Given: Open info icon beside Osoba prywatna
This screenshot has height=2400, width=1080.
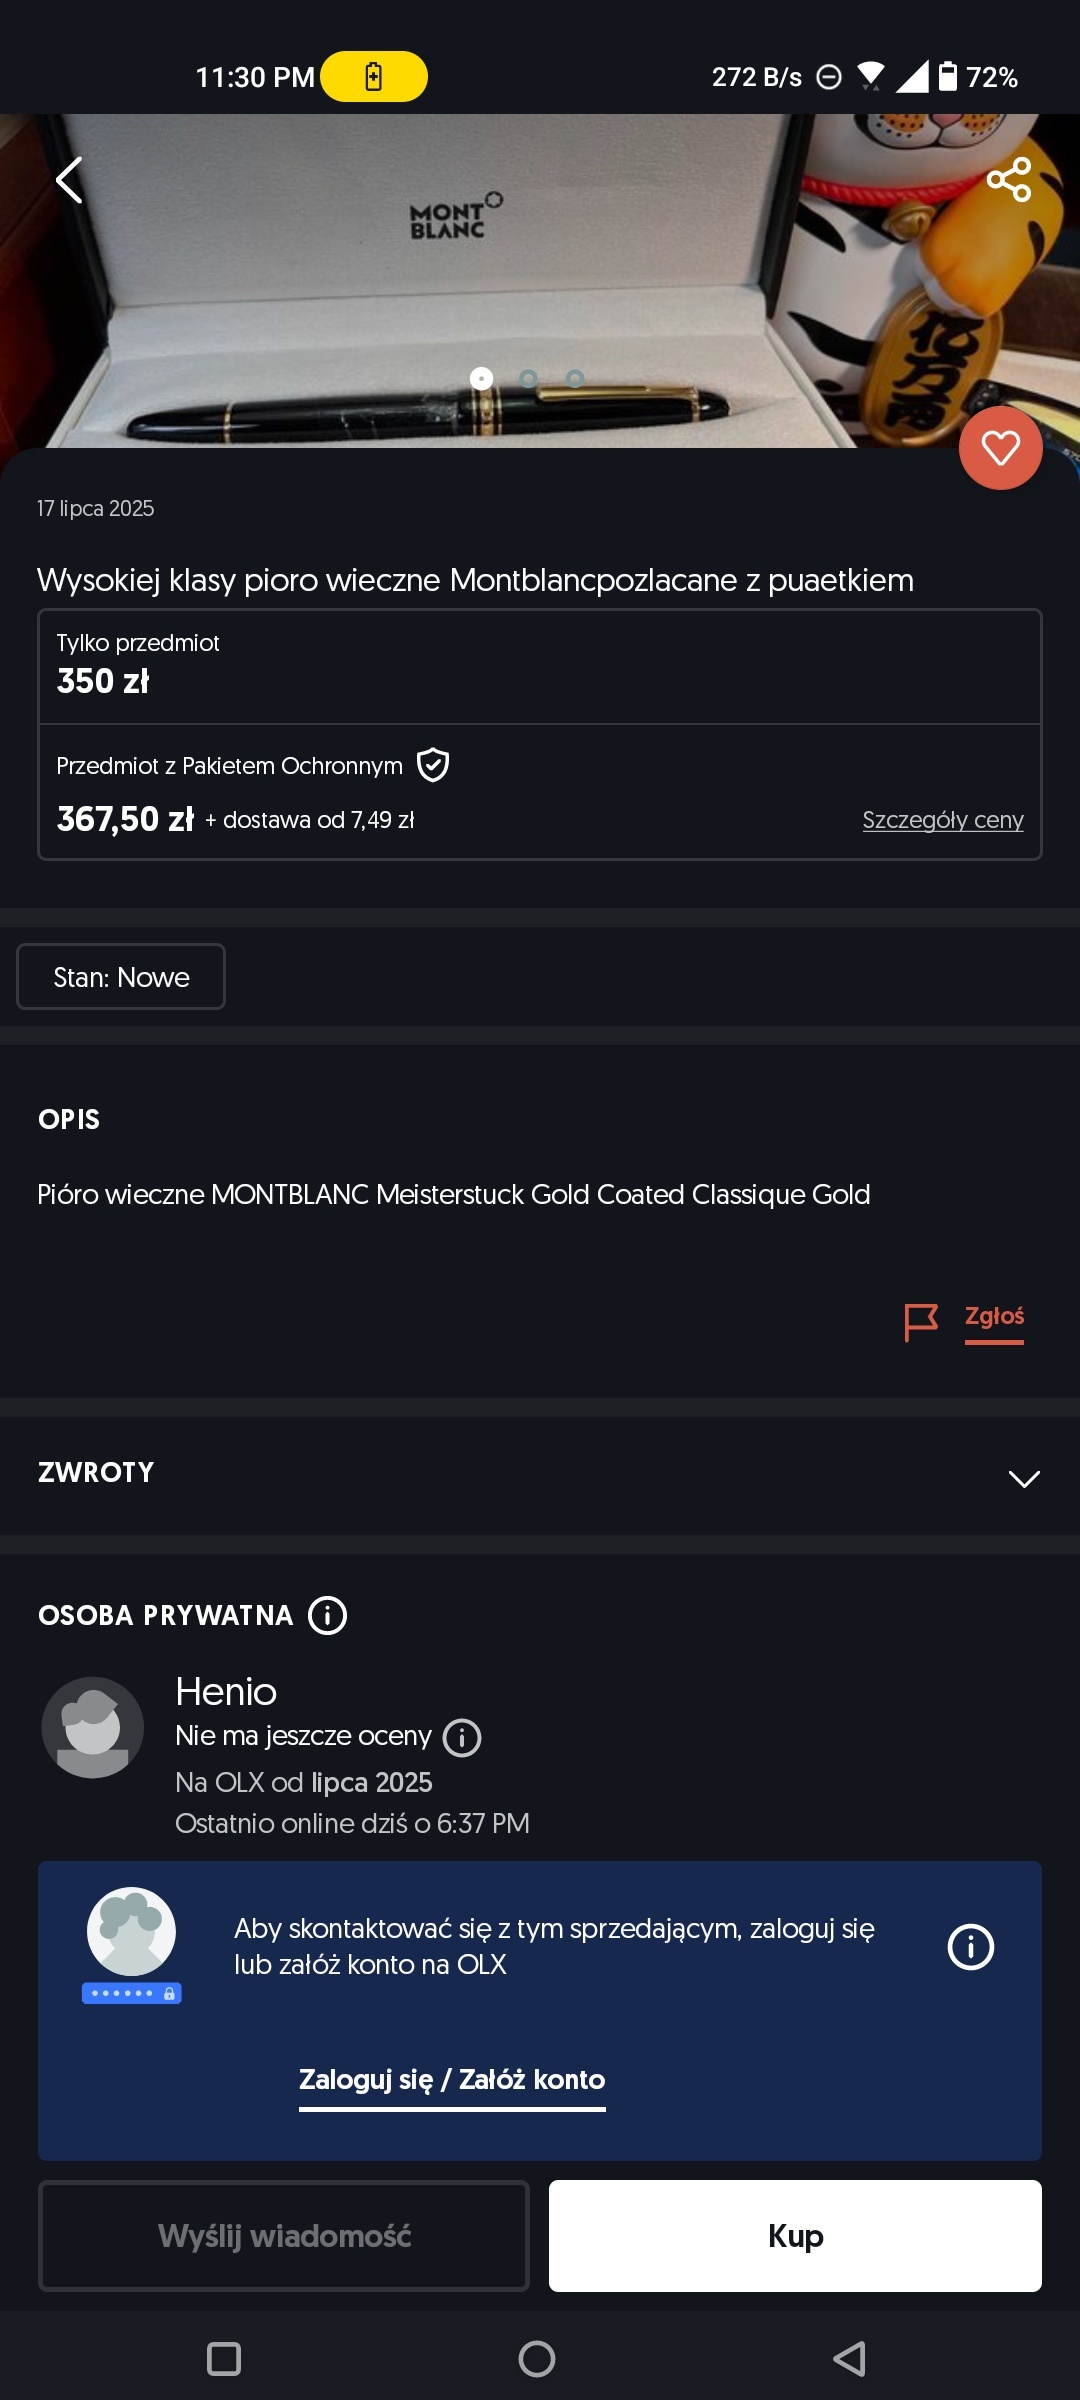Looking at the screenshot, I should click(x=327, y=1615).
